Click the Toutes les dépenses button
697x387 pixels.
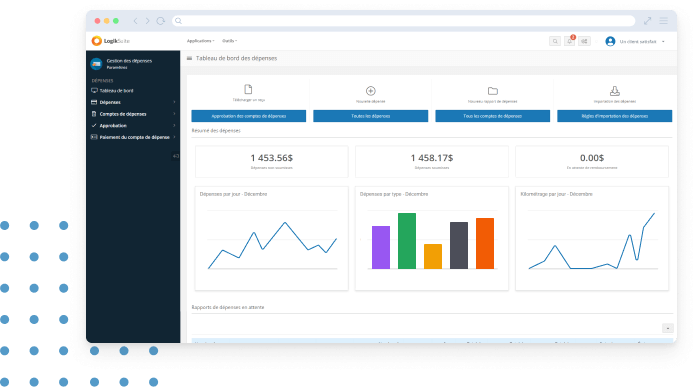coord(371,116)
